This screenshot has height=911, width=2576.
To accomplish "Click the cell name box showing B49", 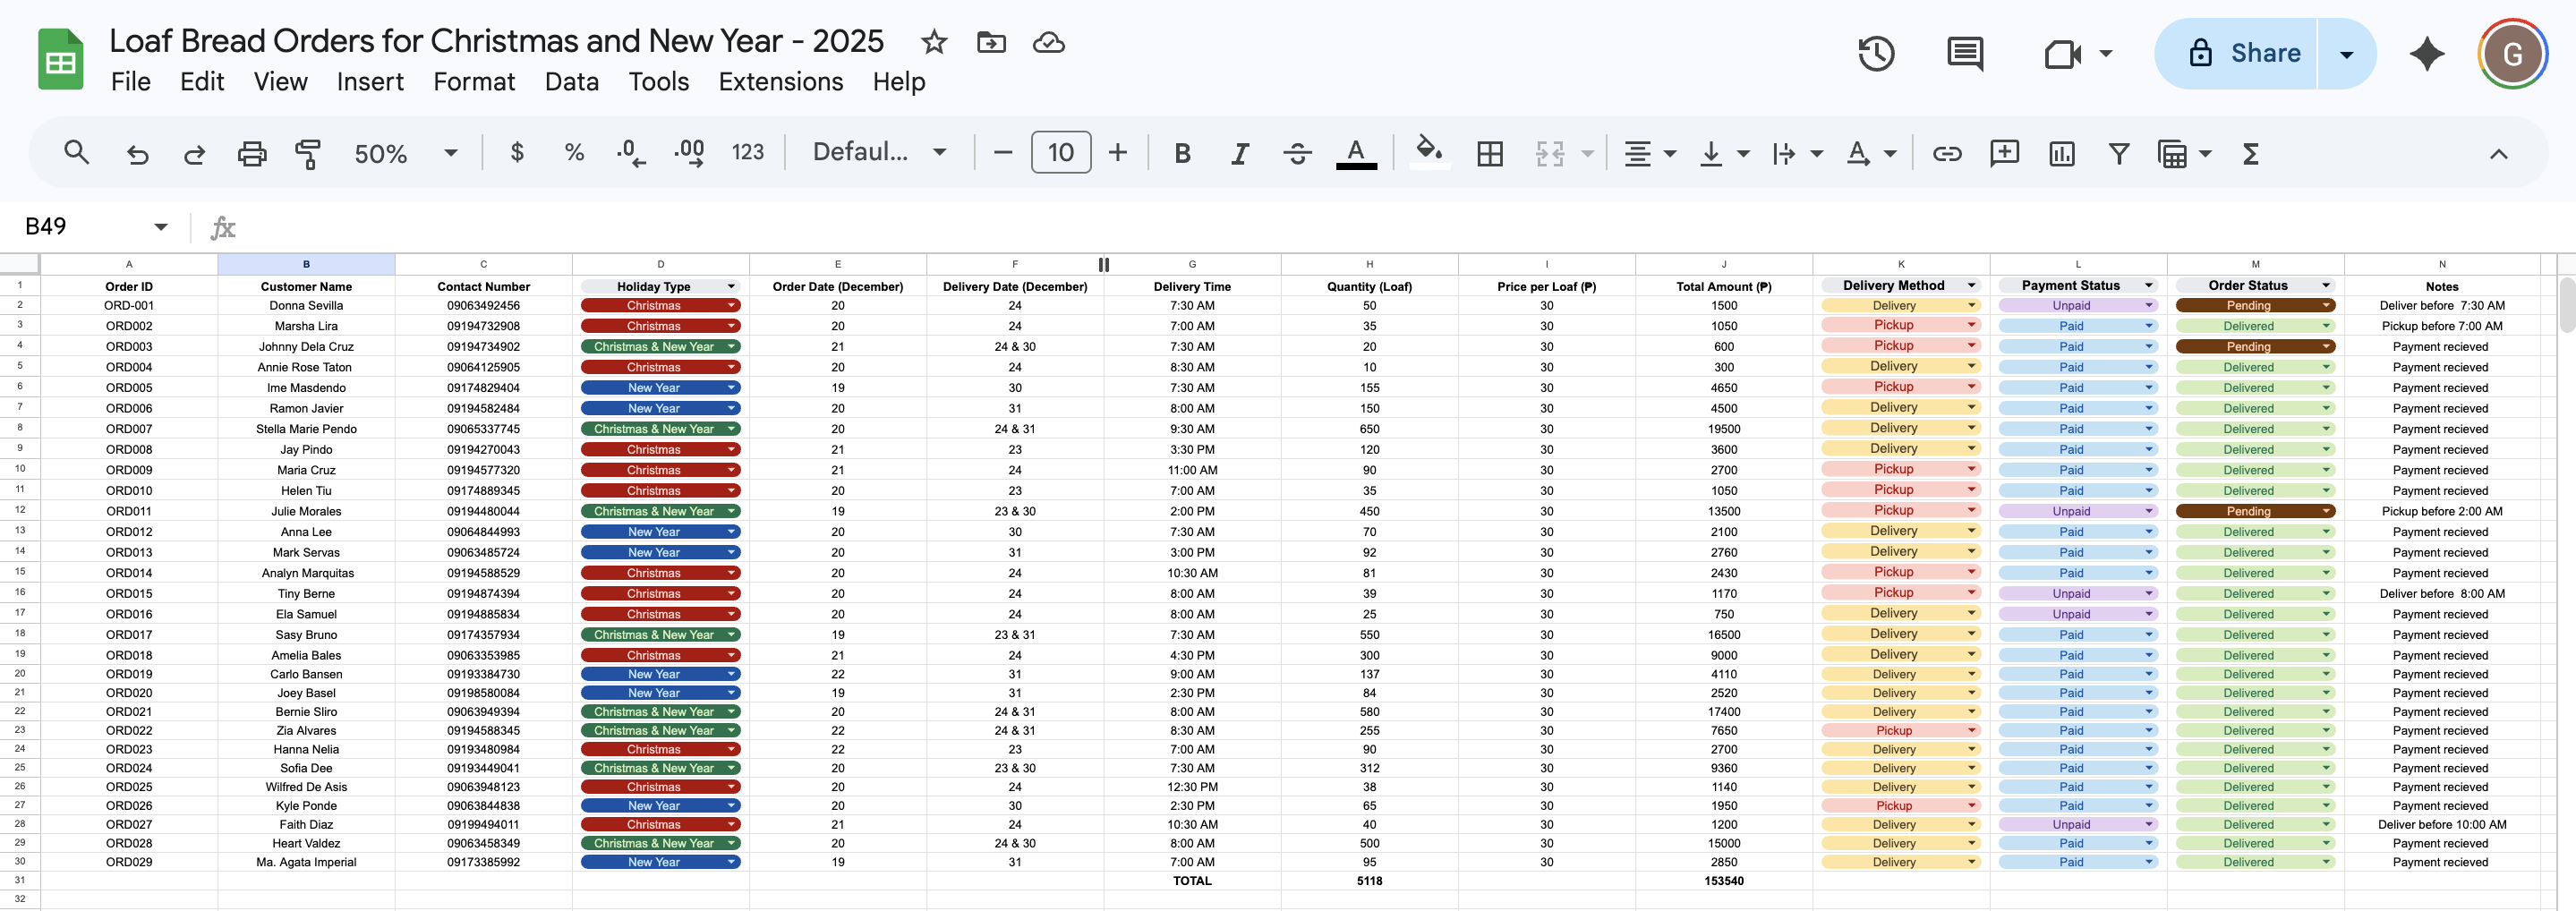I will (x=85, y=227).
